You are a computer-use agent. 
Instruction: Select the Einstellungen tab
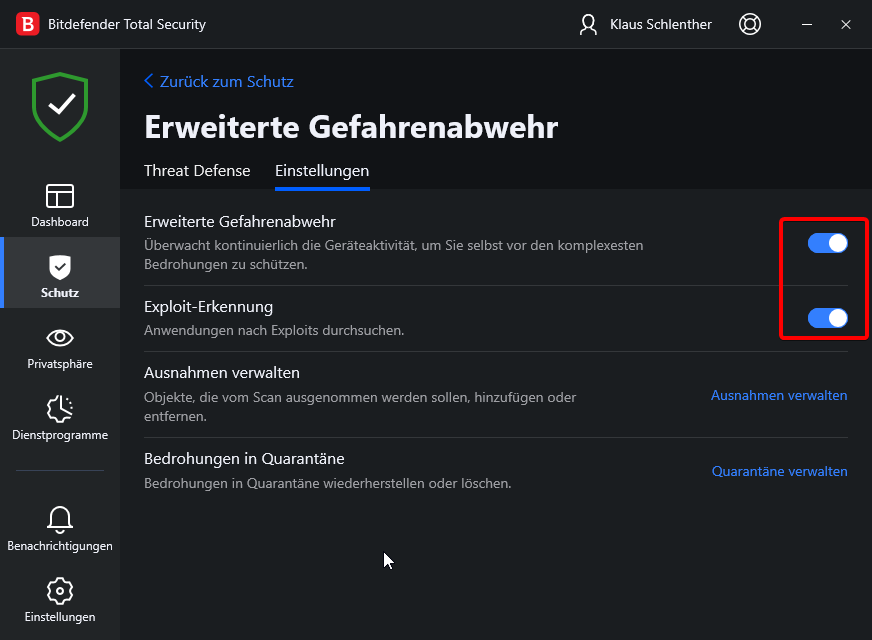[322, 171]
